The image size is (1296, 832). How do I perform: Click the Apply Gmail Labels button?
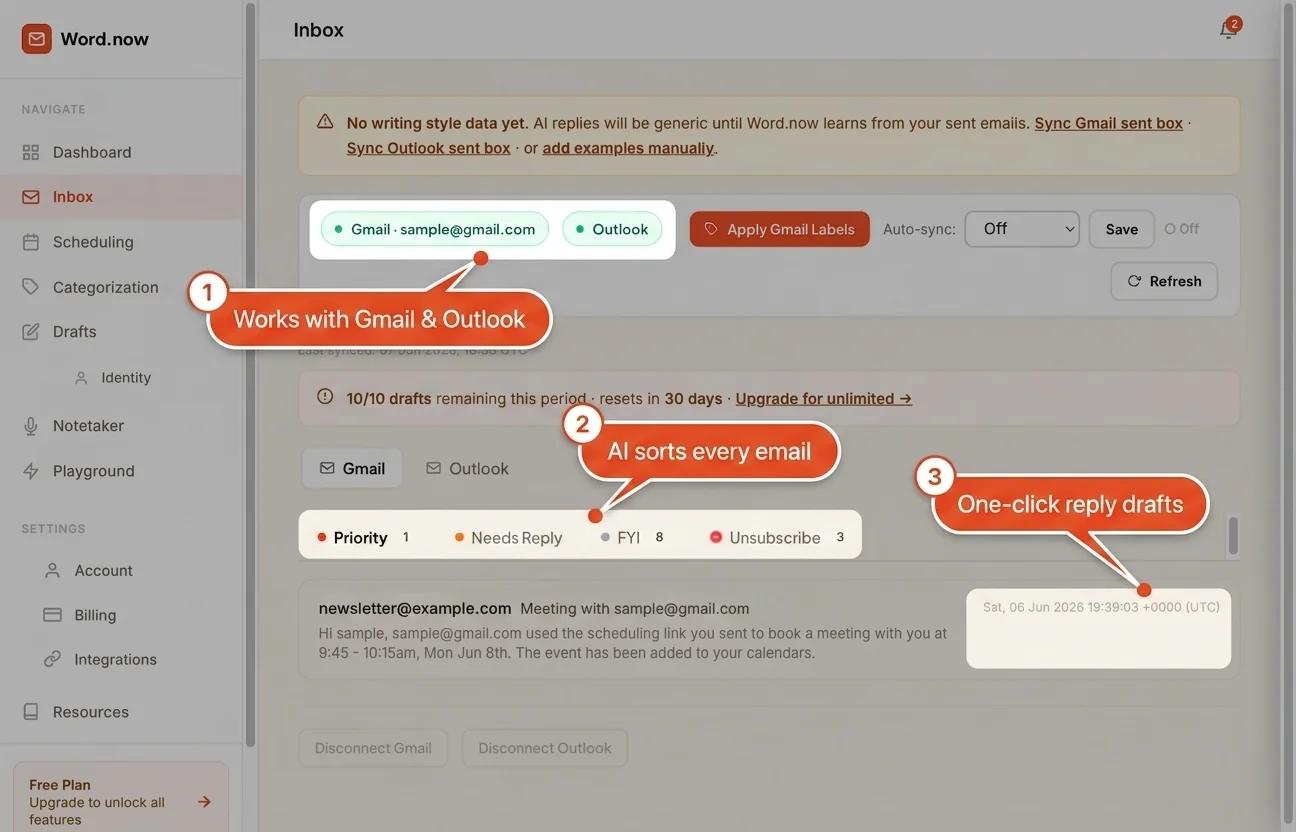780,229
